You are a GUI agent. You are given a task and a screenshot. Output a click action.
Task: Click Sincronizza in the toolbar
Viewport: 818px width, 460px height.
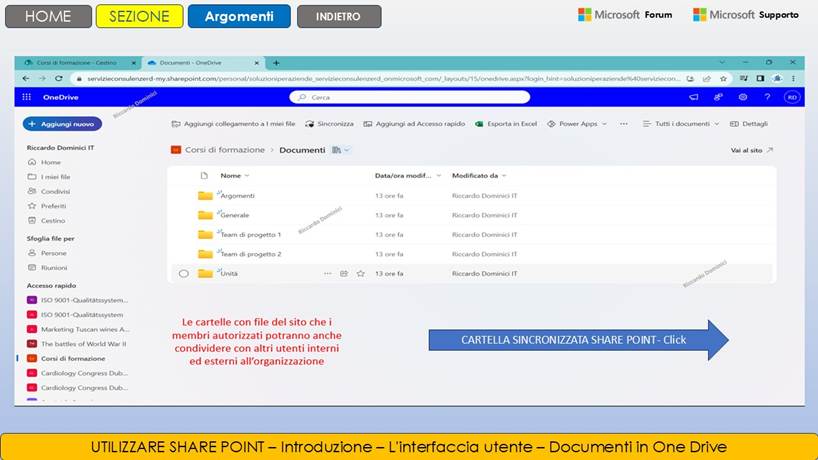(x=329, y=124)
